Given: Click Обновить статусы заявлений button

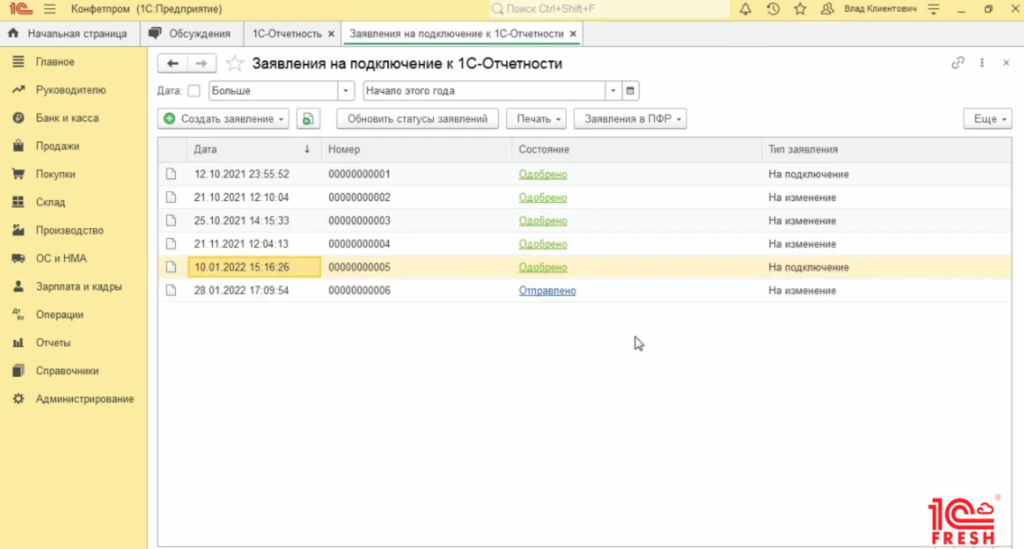Looking at the screenshot, I should pos(417,119).
